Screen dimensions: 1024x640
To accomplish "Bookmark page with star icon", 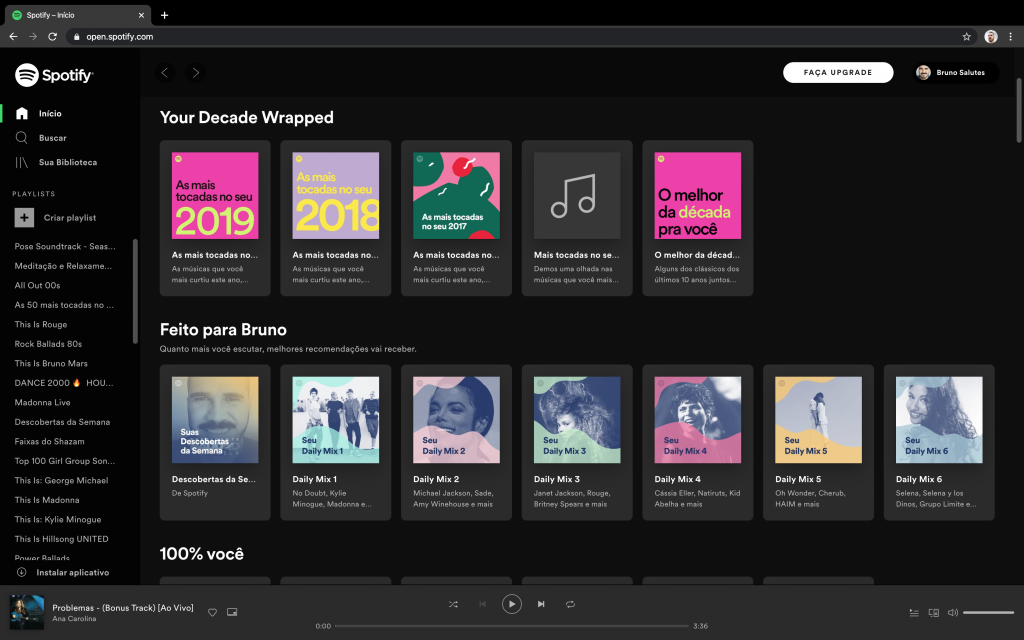I will tap(967, 37).
